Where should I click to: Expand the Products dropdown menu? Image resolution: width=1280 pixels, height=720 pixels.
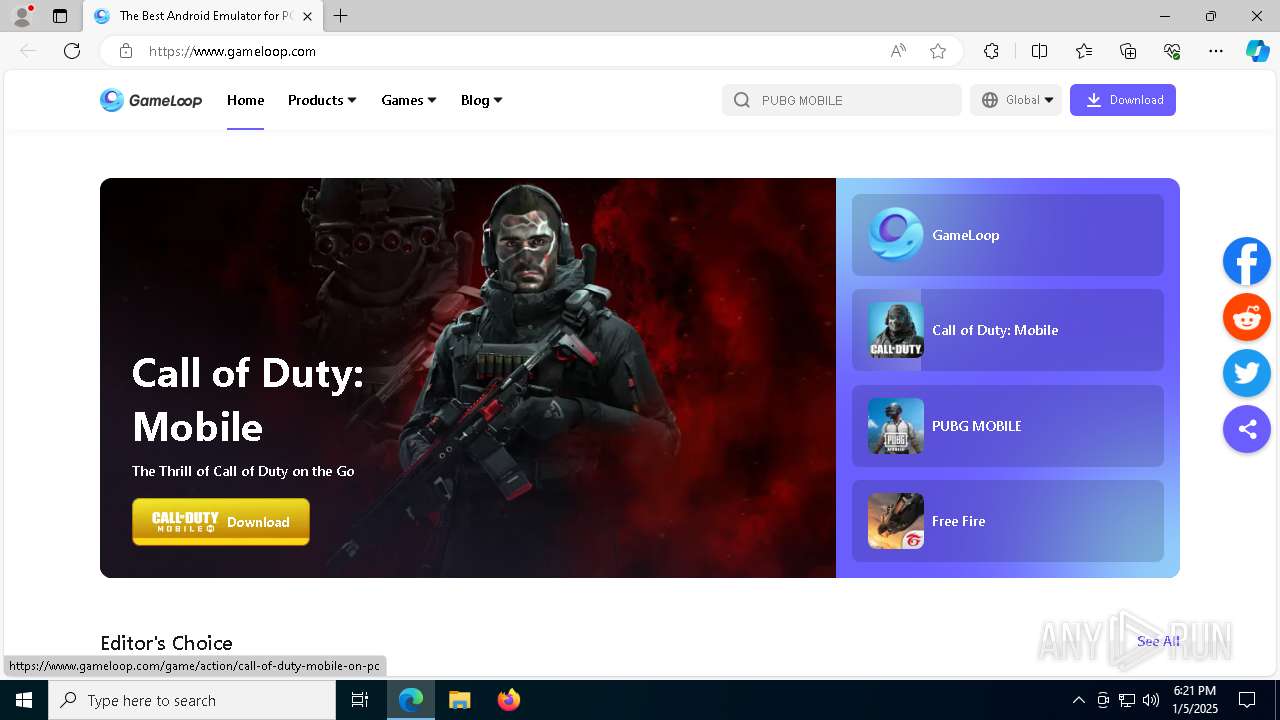point(322,100)
